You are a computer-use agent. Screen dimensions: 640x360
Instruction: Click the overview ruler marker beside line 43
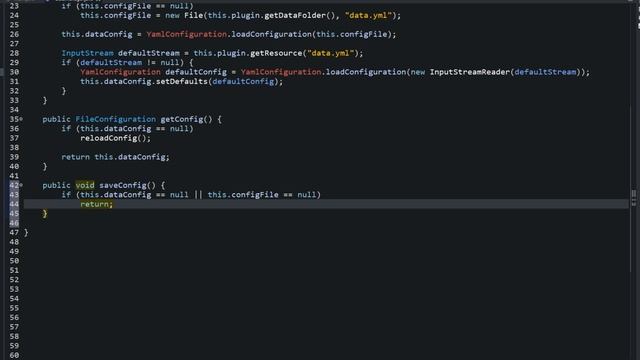click(634, 194)
